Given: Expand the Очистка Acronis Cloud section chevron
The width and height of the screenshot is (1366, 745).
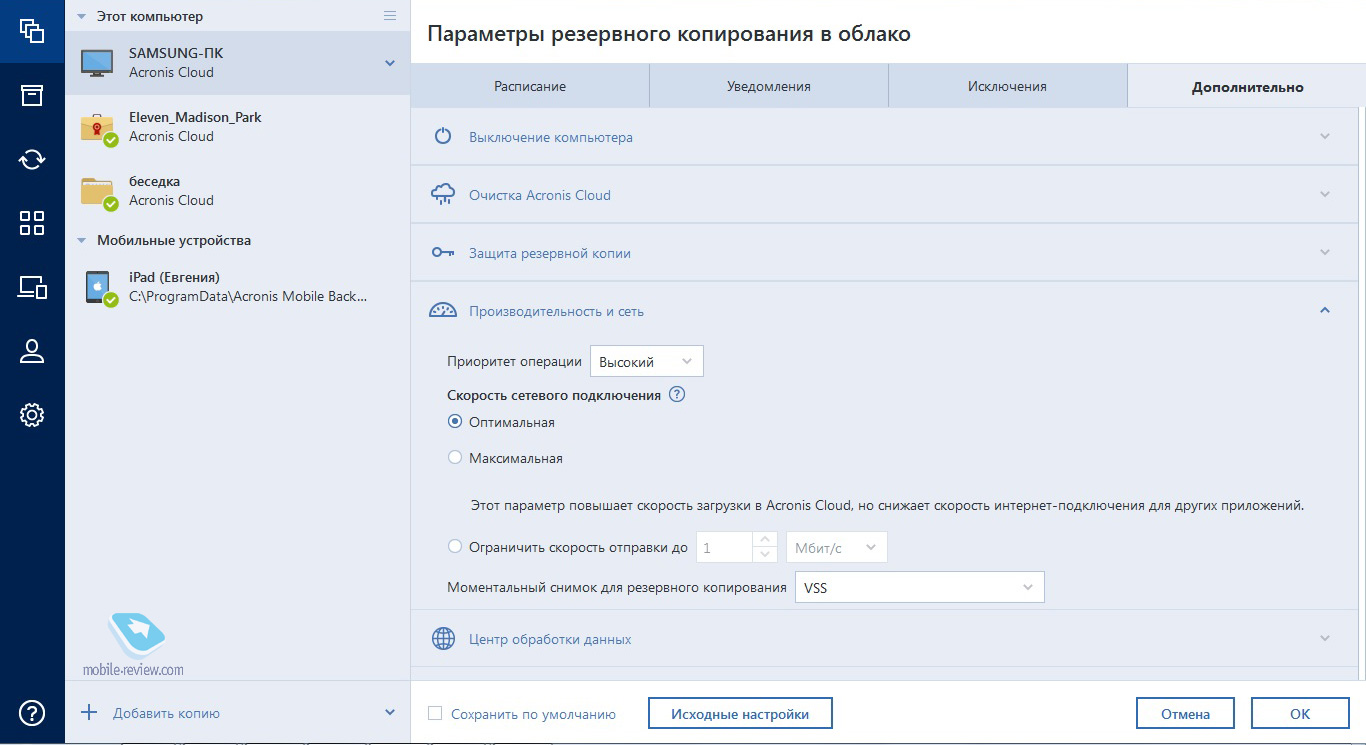Looking at the screenshot, I should [1325, 195].
